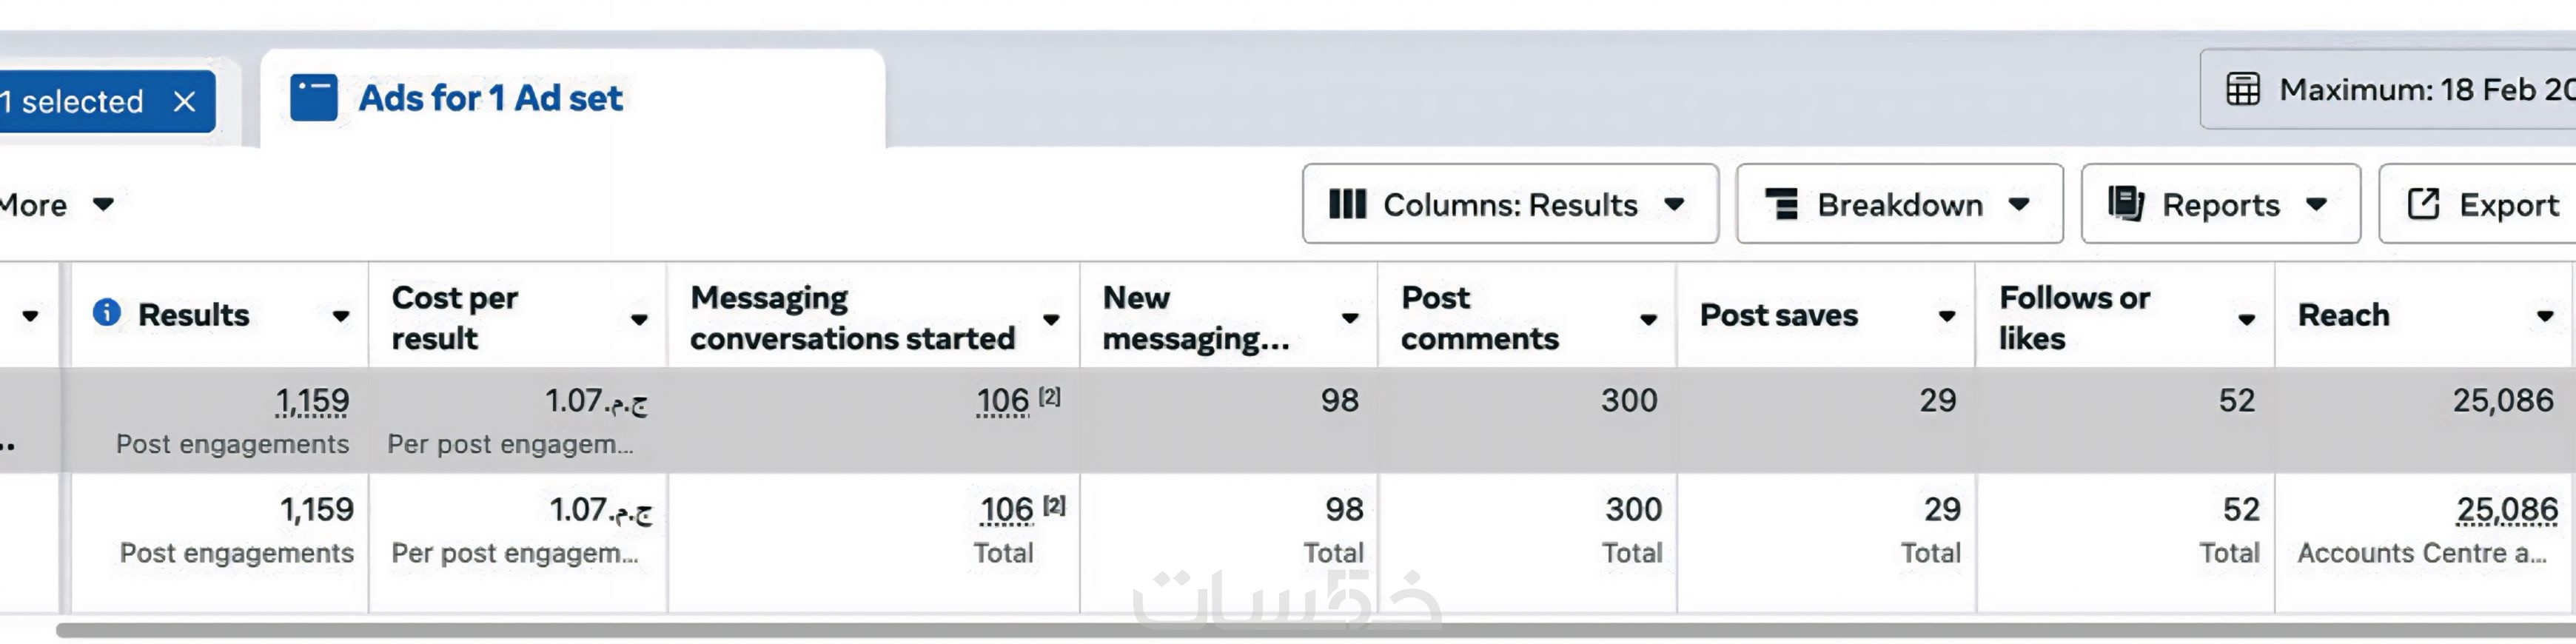This screenshot has height=644, width=2576.
Task: Open the Columns: Results dropdown
Action: (1510, 204)
